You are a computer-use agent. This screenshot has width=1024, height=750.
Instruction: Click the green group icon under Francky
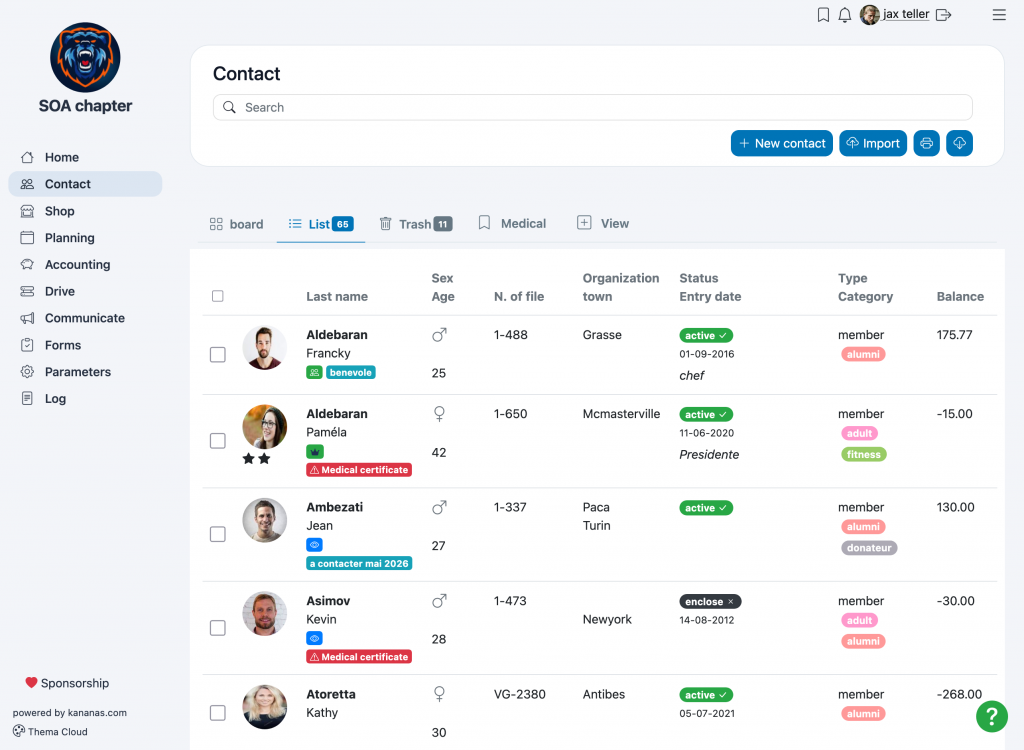coord(314,372)
